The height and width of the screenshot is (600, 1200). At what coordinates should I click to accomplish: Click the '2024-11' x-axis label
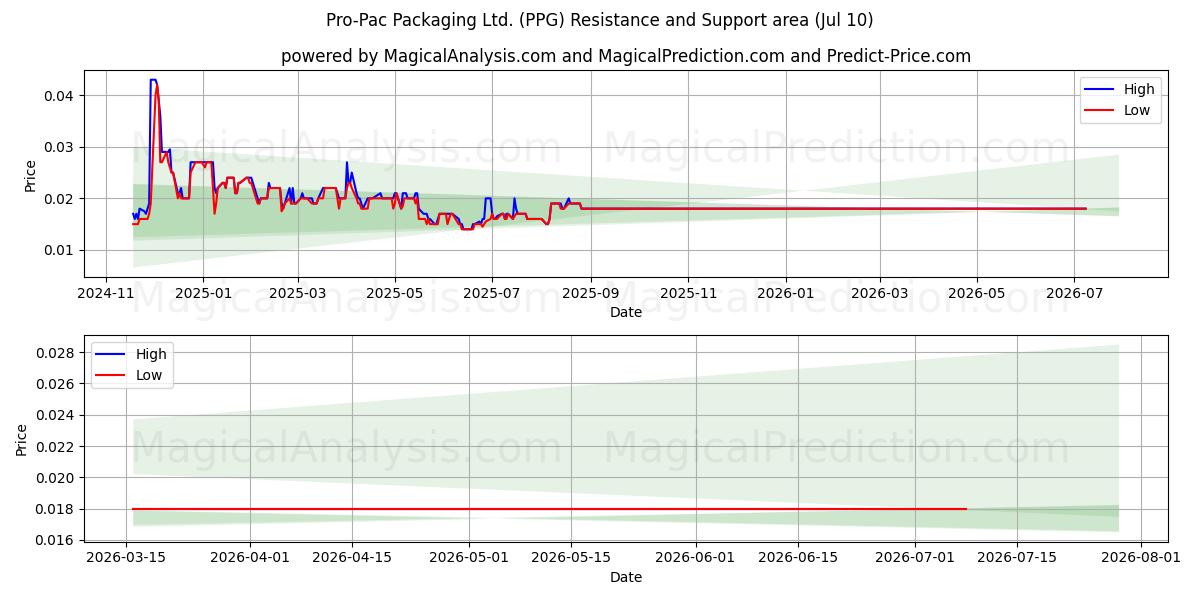107,295
